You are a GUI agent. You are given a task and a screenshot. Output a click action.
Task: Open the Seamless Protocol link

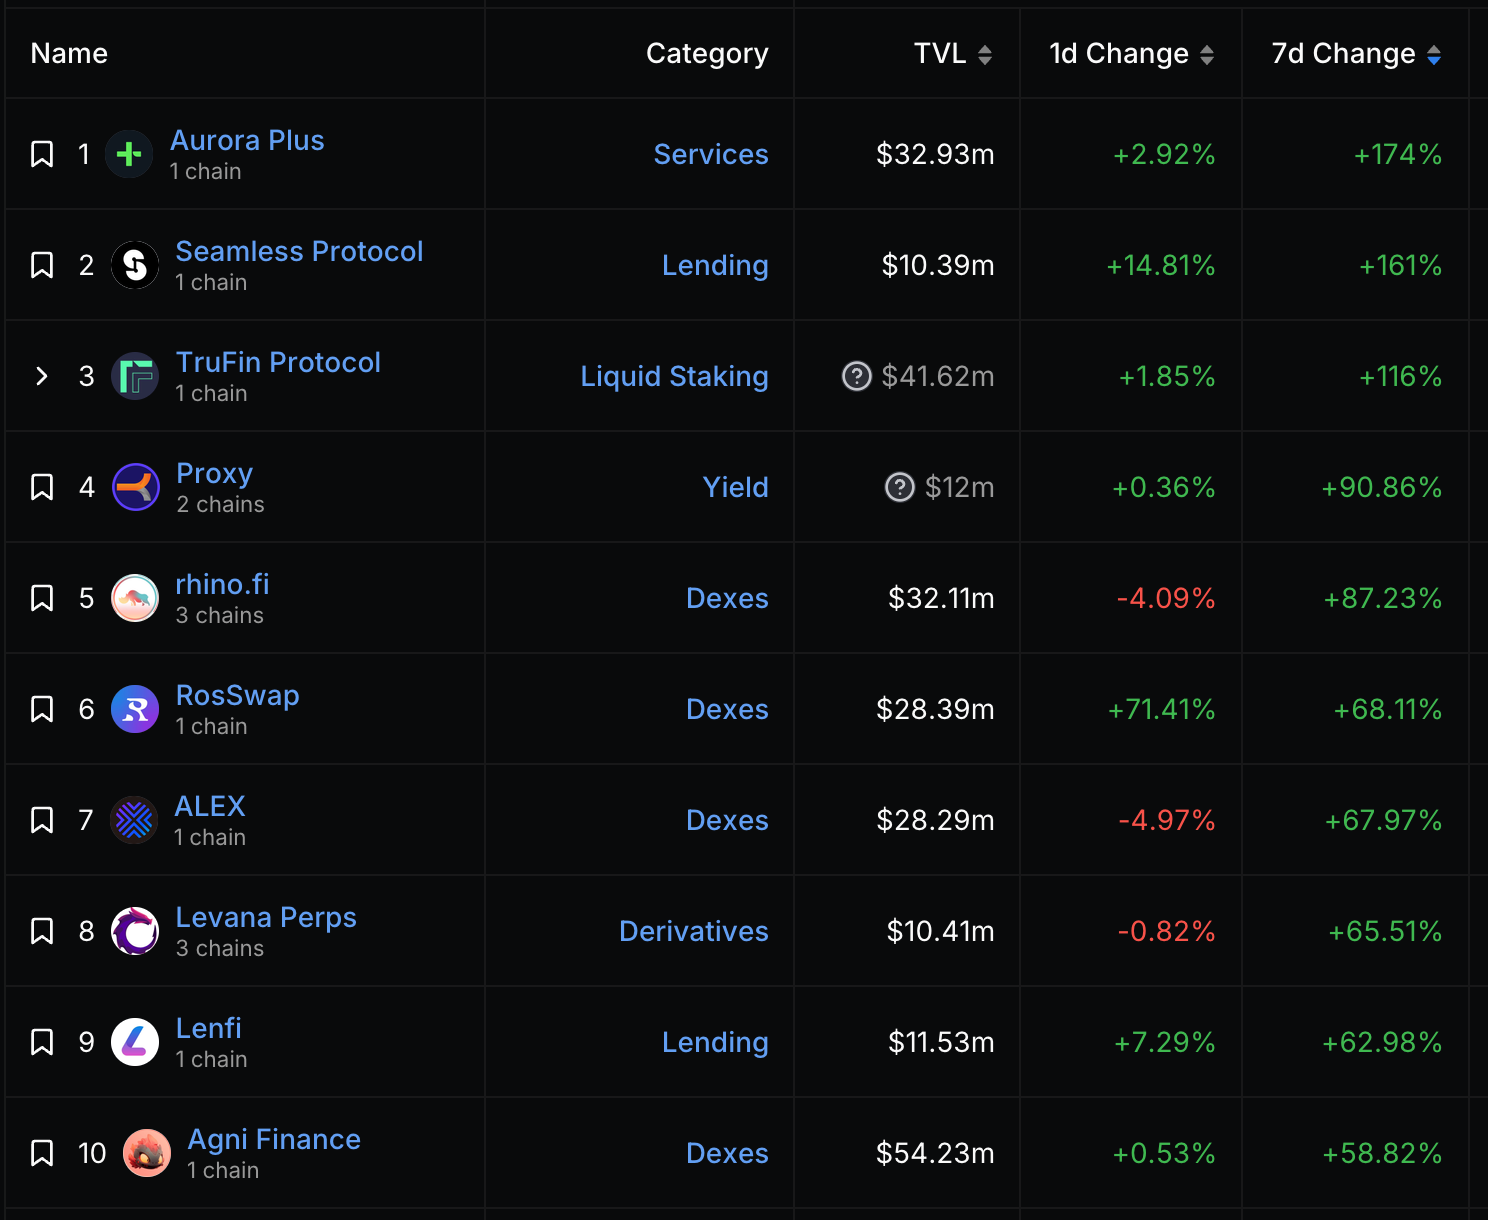coord(299,251)
